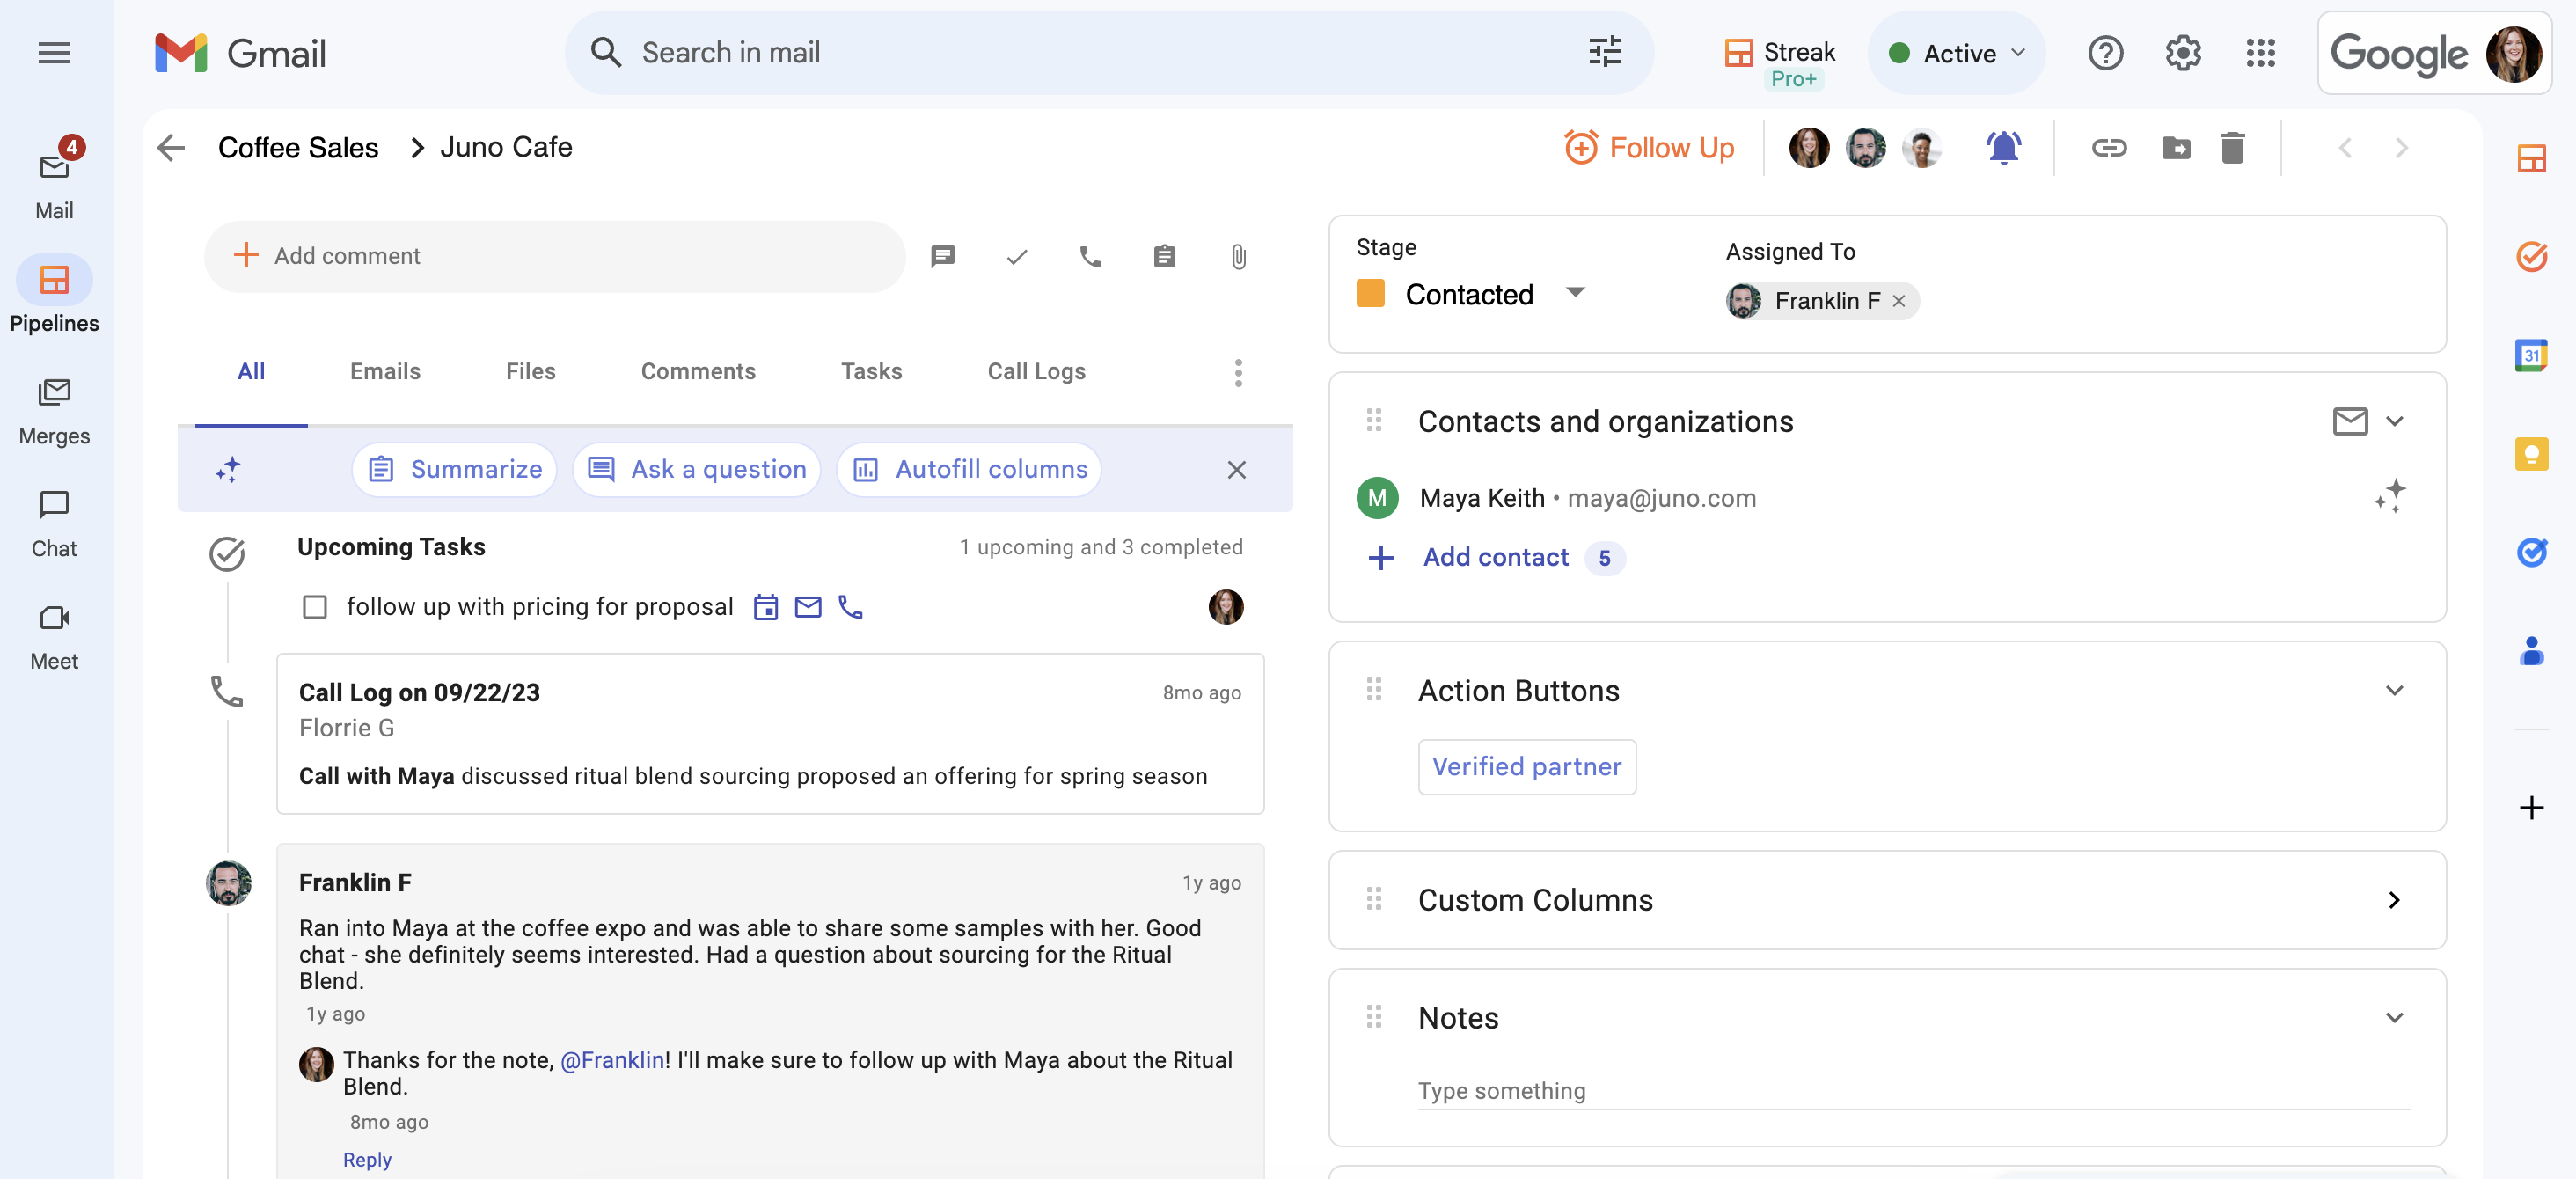2576x1179 pixels.
Task: Click AI sparkle icon next to Maya Keith
Action: [x=2389, y=497]
